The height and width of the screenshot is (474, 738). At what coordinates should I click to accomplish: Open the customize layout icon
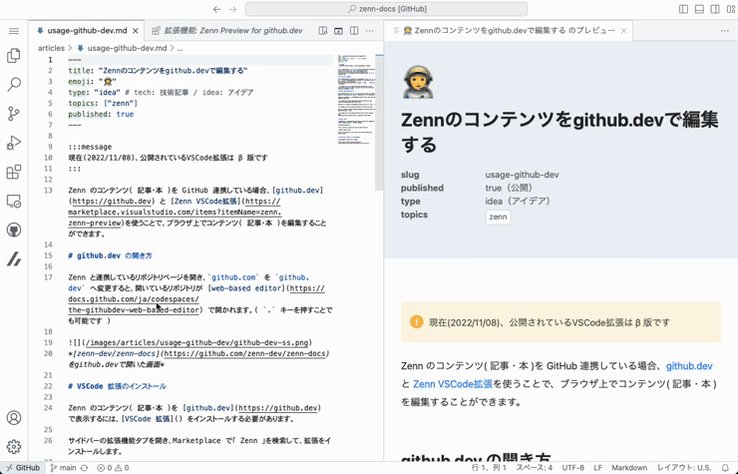[x=731, y=9]
